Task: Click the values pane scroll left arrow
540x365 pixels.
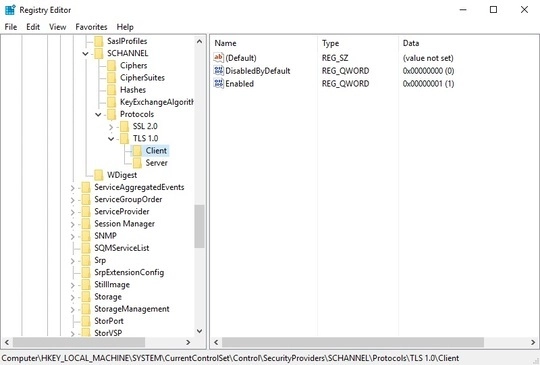Action: pos(216,342)
